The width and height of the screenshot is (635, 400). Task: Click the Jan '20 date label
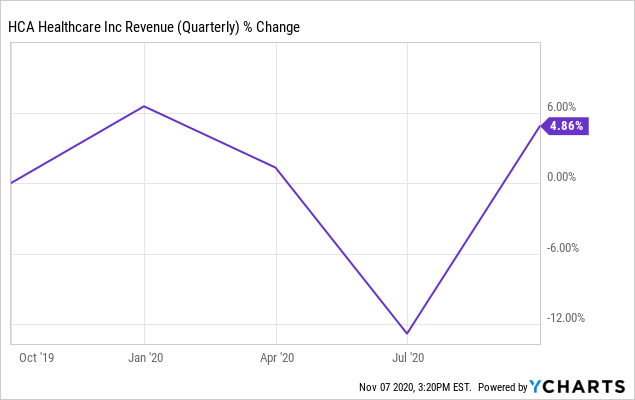pos(145,357)
